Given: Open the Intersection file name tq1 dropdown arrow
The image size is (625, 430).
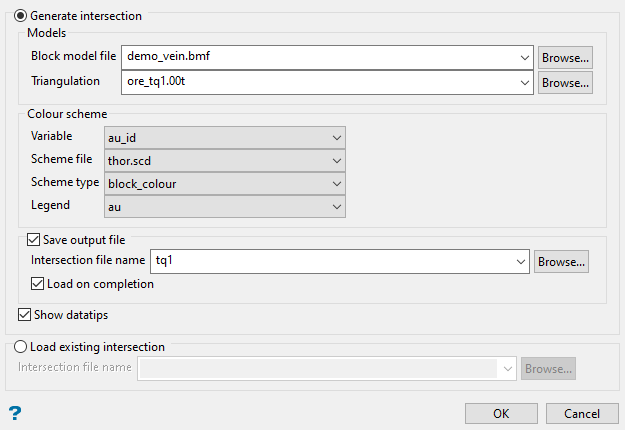Looking at the screenshot, I should (521, 262).
